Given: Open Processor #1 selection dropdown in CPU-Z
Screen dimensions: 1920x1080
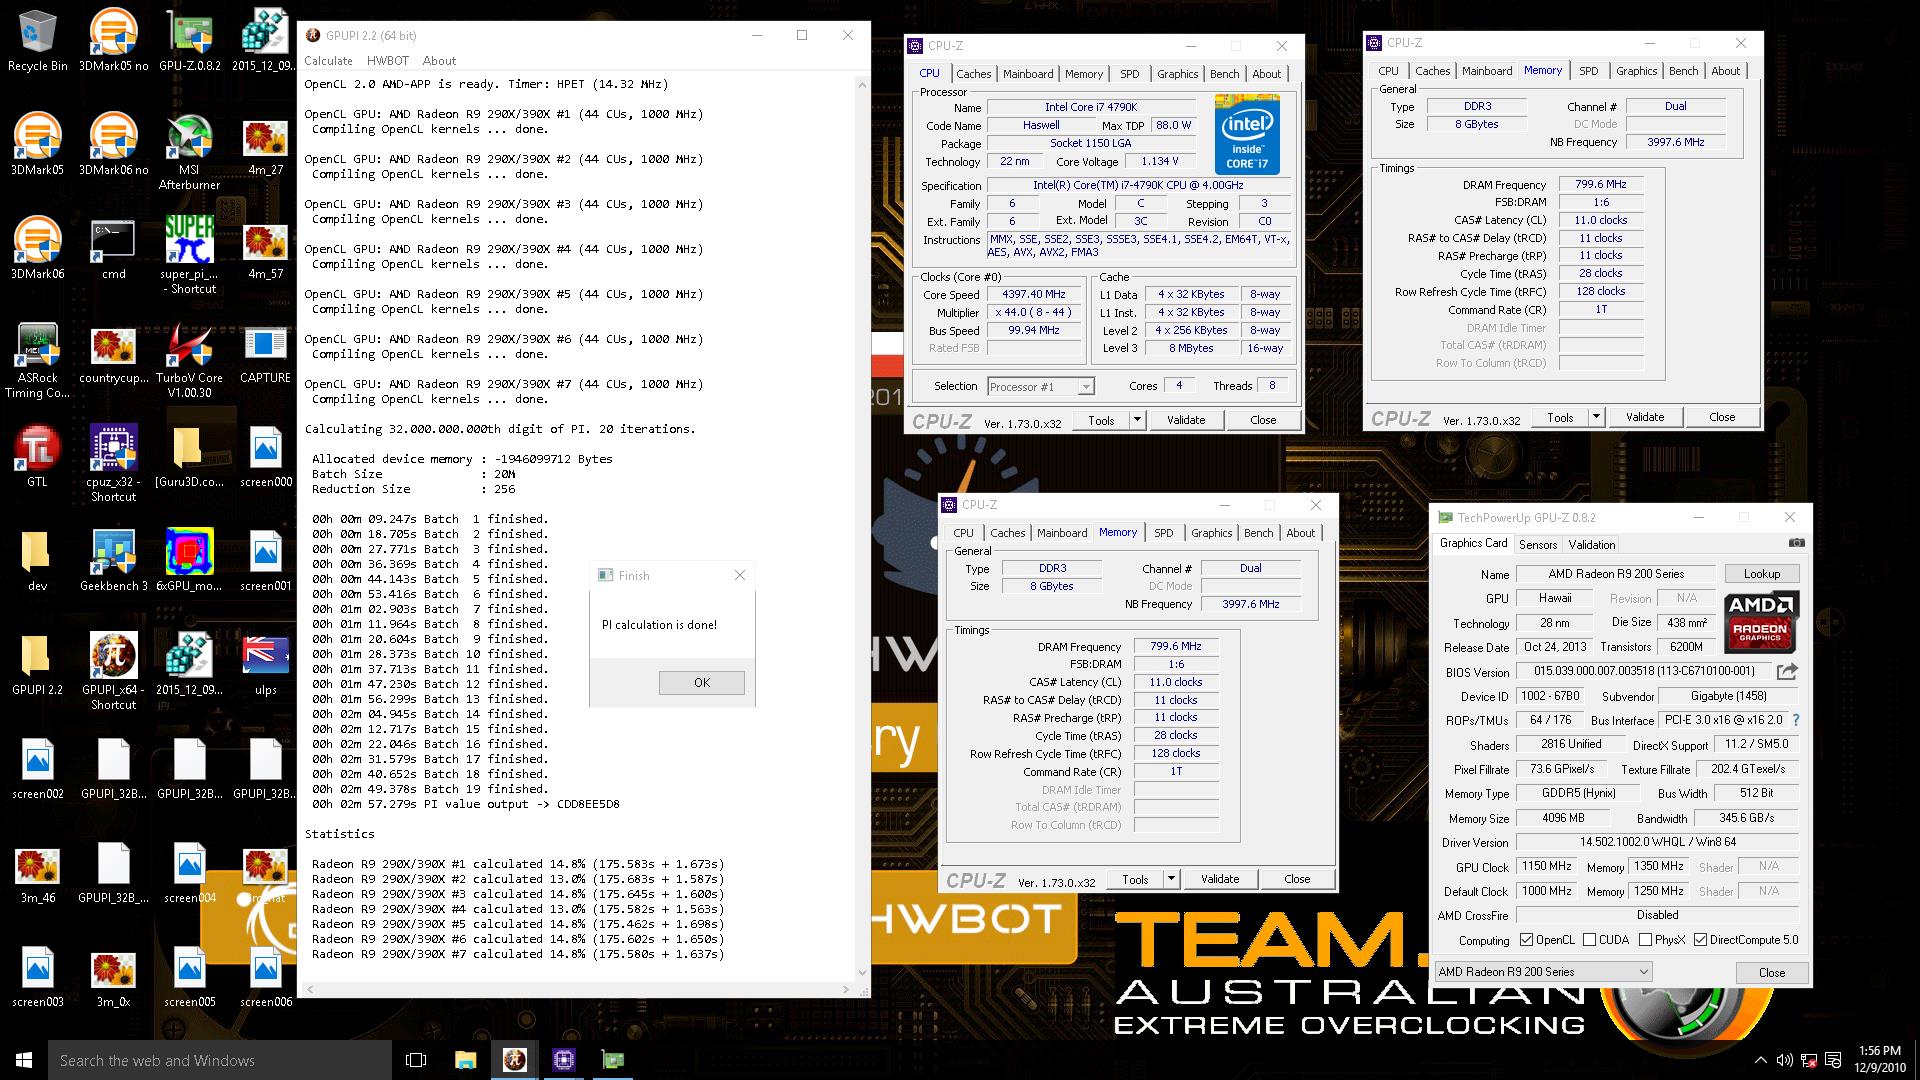Looking at the screenshot, I should coord(1040,386).
